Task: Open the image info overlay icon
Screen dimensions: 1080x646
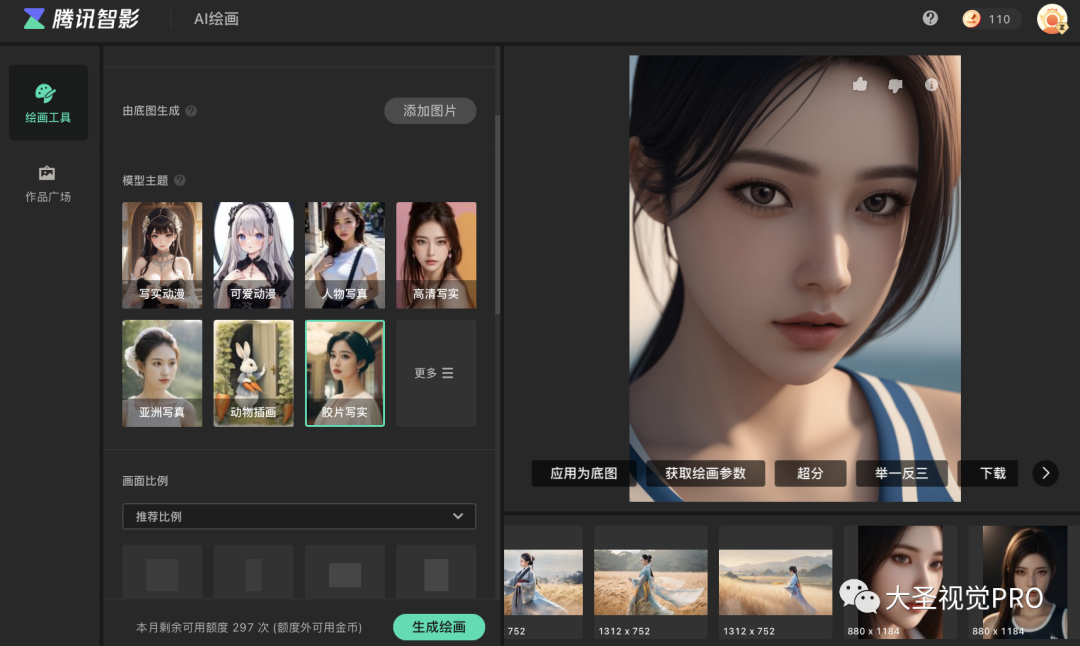Action: tap(931, 85)
